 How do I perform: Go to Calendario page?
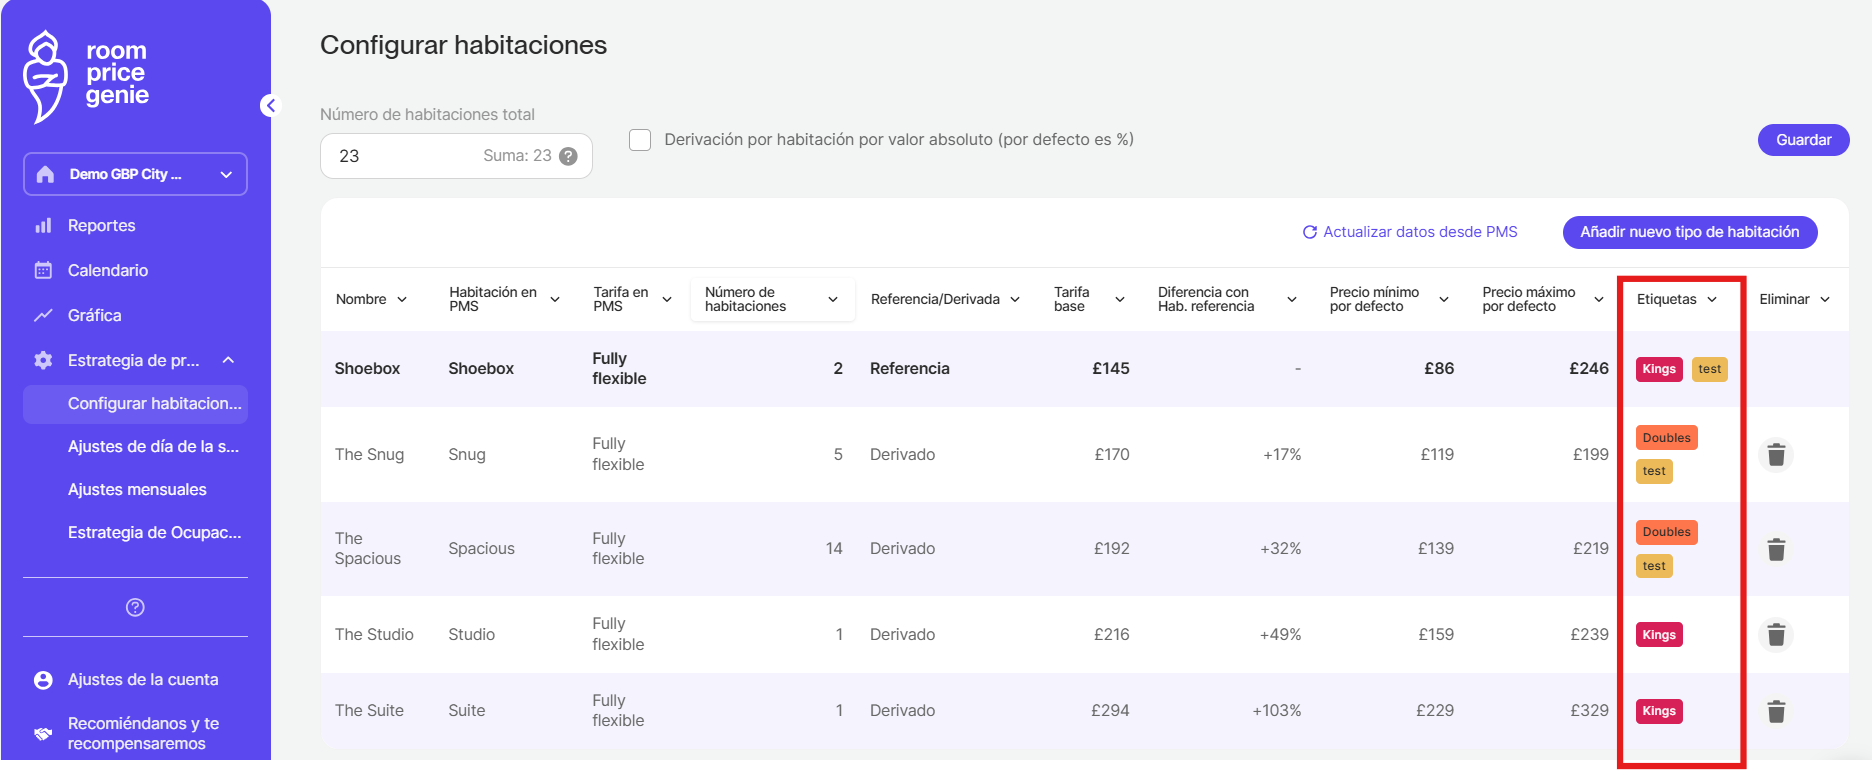[107, 271]
